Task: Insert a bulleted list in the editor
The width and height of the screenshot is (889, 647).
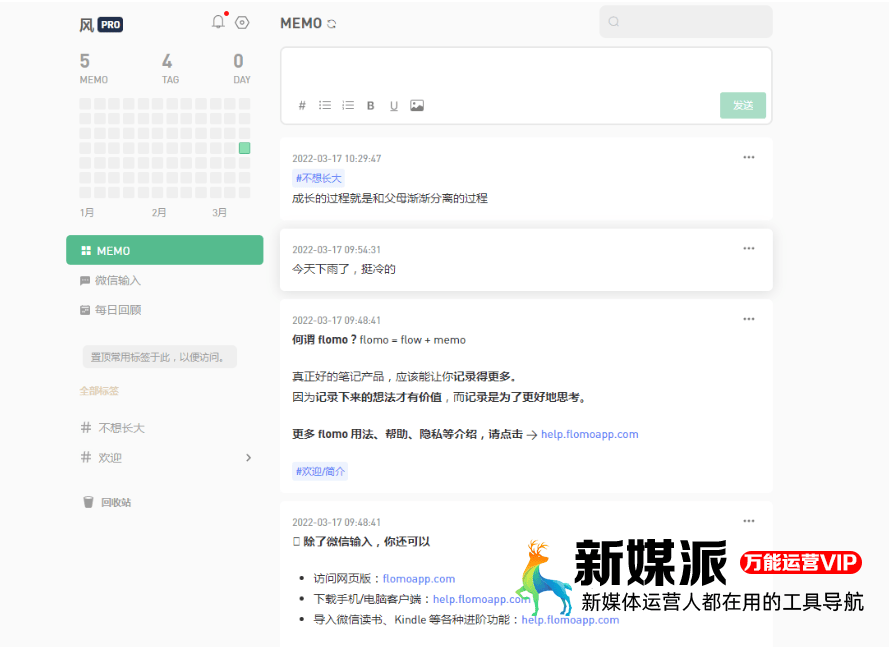Action: tap(325, 105)
